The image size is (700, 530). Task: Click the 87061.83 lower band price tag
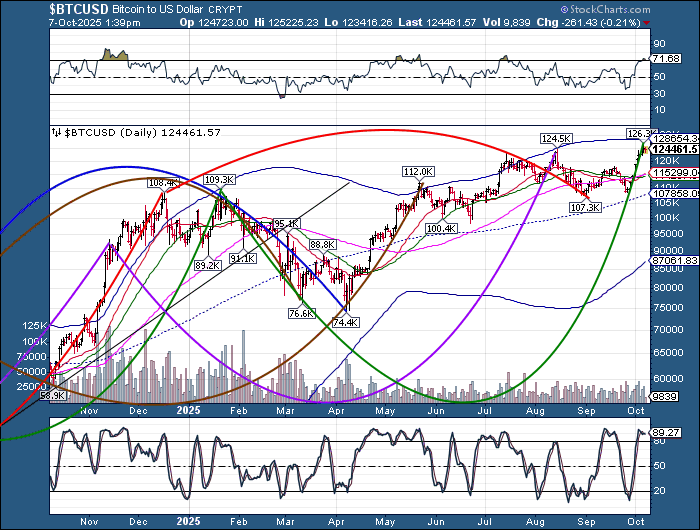tap(672, 259)
